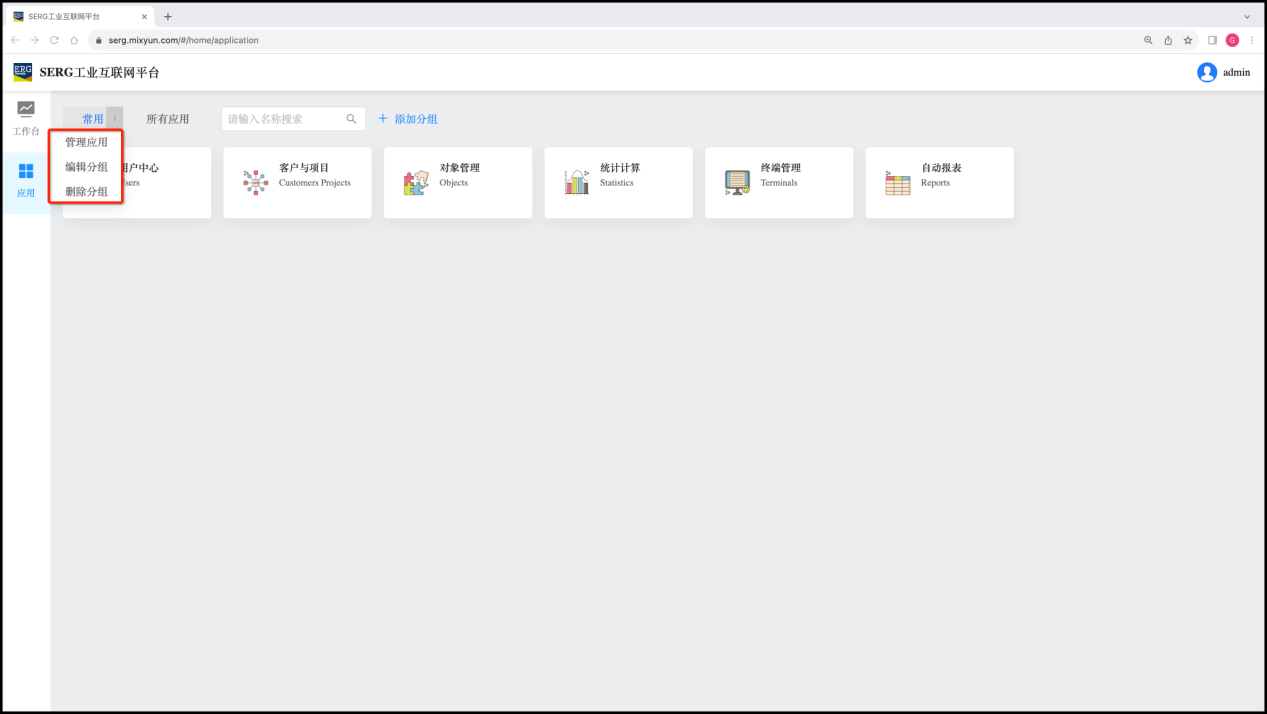This screenshot has width=1267, height=714.
Task: Click the 添加分组 add group button
Action: pyautogui.click(x=408, y=119)
